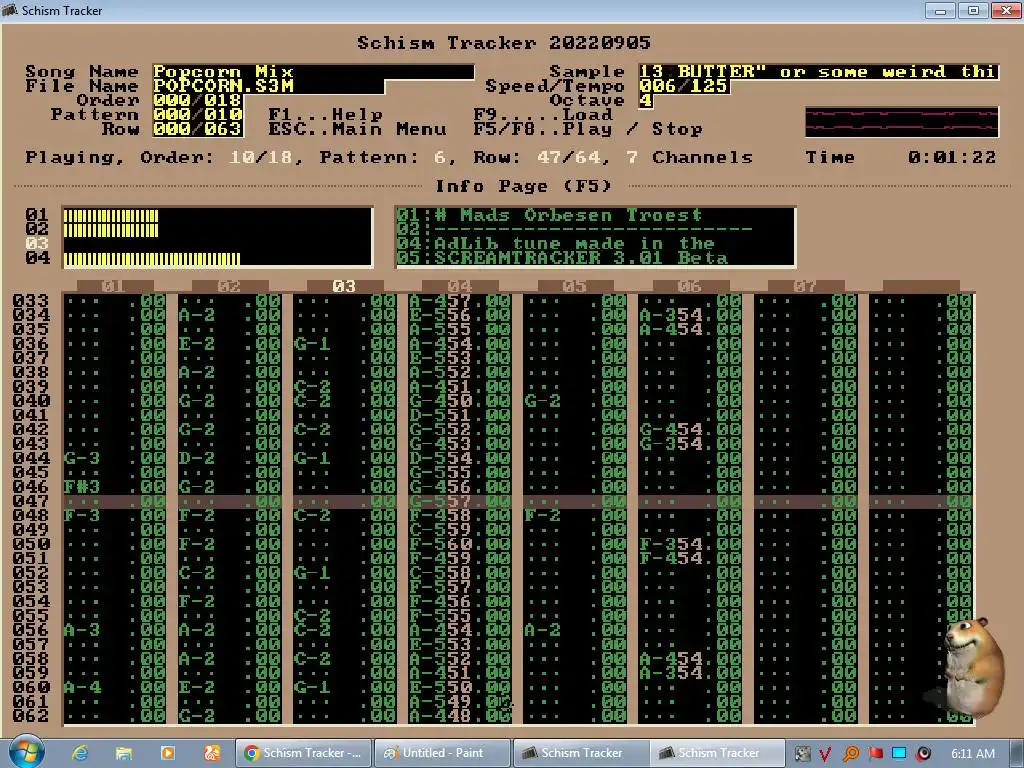Open the speaker volume tray icon
This screenshot has height=768, width=1024.
coord(923,754)
